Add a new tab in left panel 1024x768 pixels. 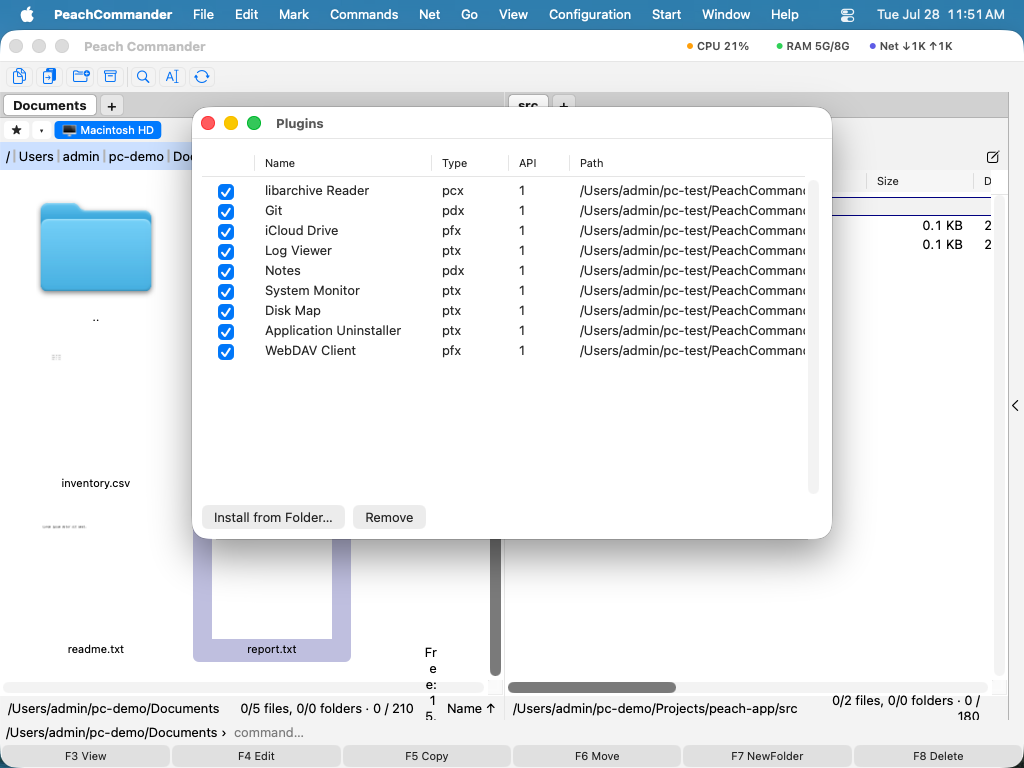pos(112,106)
